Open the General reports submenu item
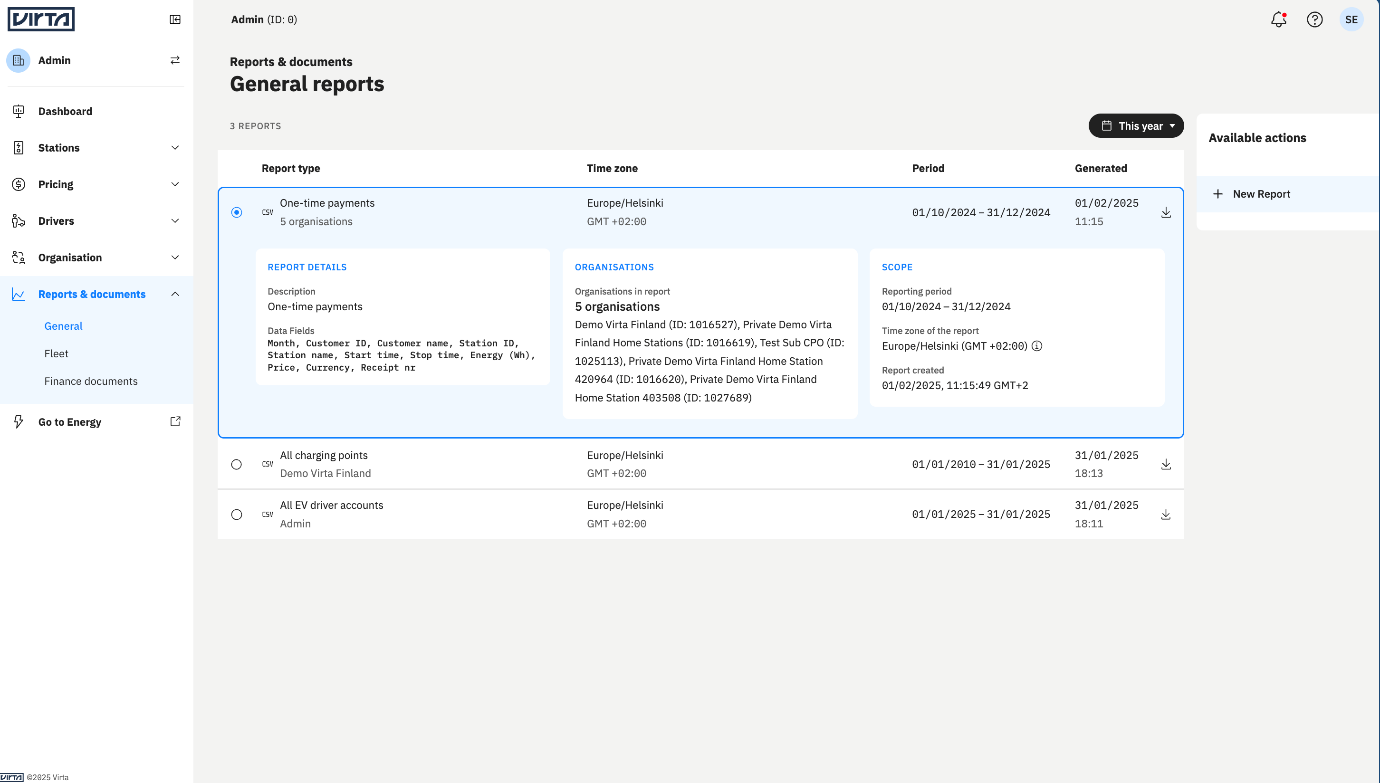1380x783 pixels. point(63,326)
